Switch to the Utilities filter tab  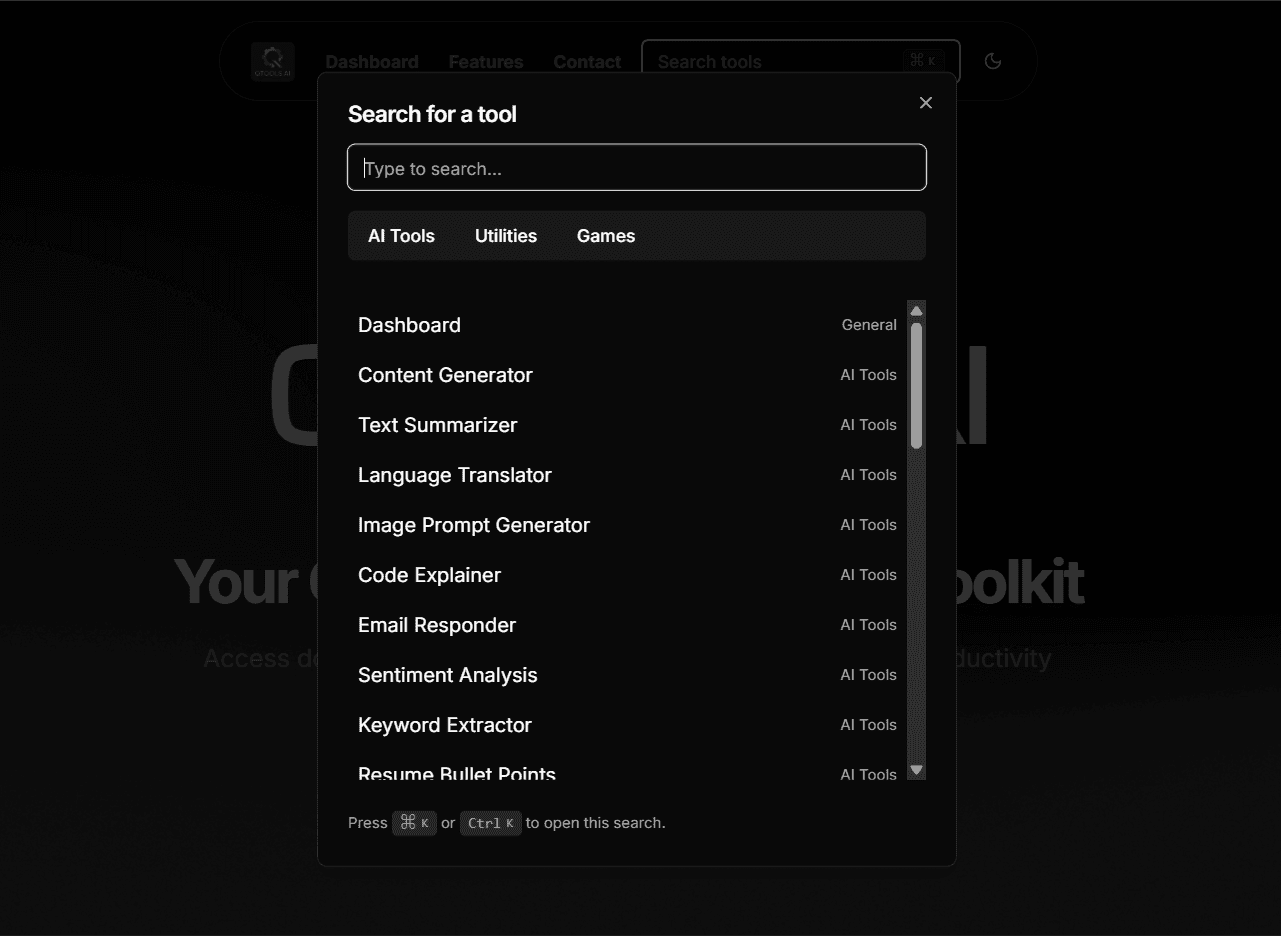point(506,236)
